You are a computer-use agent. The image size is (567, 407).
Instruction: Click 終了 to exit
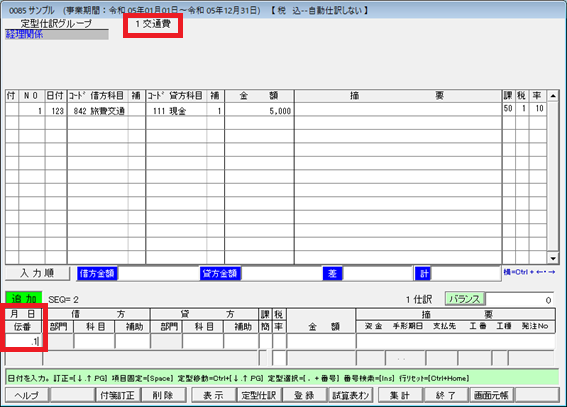pyautogui.click(x=446, y=395)
